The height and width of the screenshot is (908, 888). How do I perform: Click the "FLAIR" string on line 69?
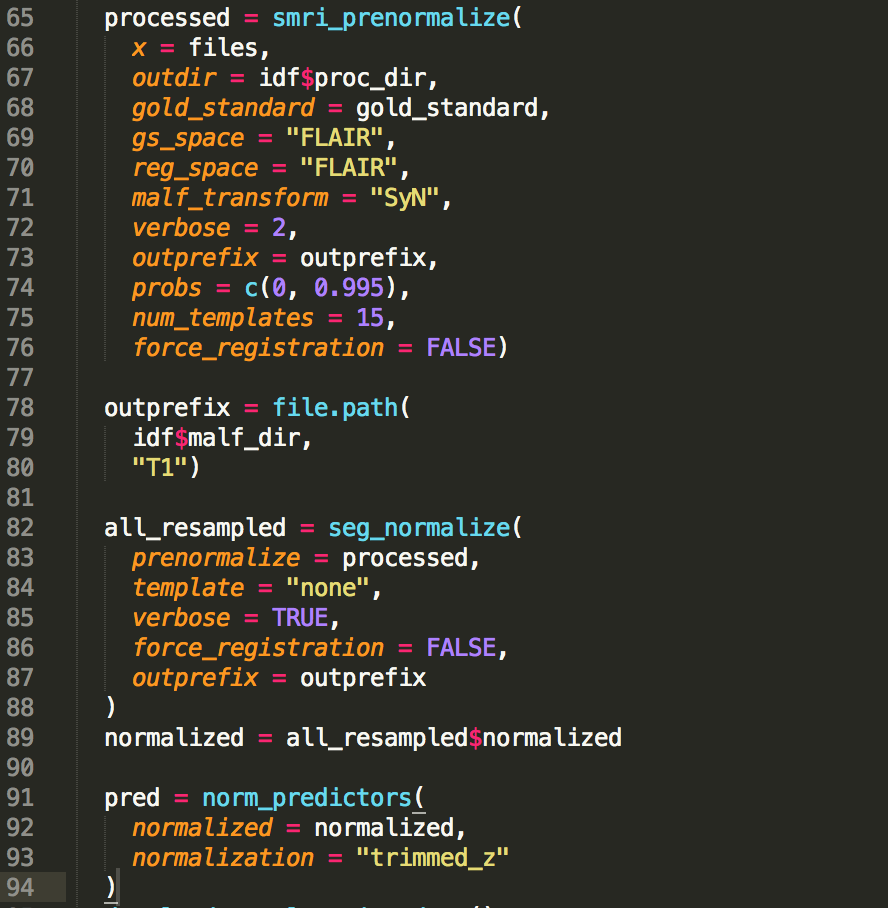[335, 138]
